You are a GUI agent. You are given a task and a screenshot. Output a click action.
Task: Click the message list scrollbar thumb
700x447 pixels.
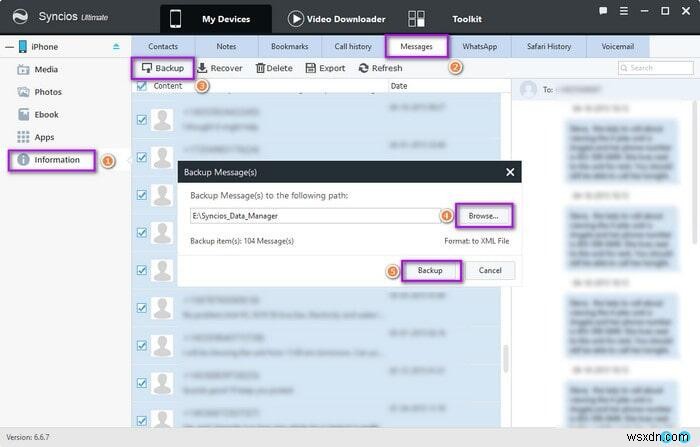(x=505, y=358)
